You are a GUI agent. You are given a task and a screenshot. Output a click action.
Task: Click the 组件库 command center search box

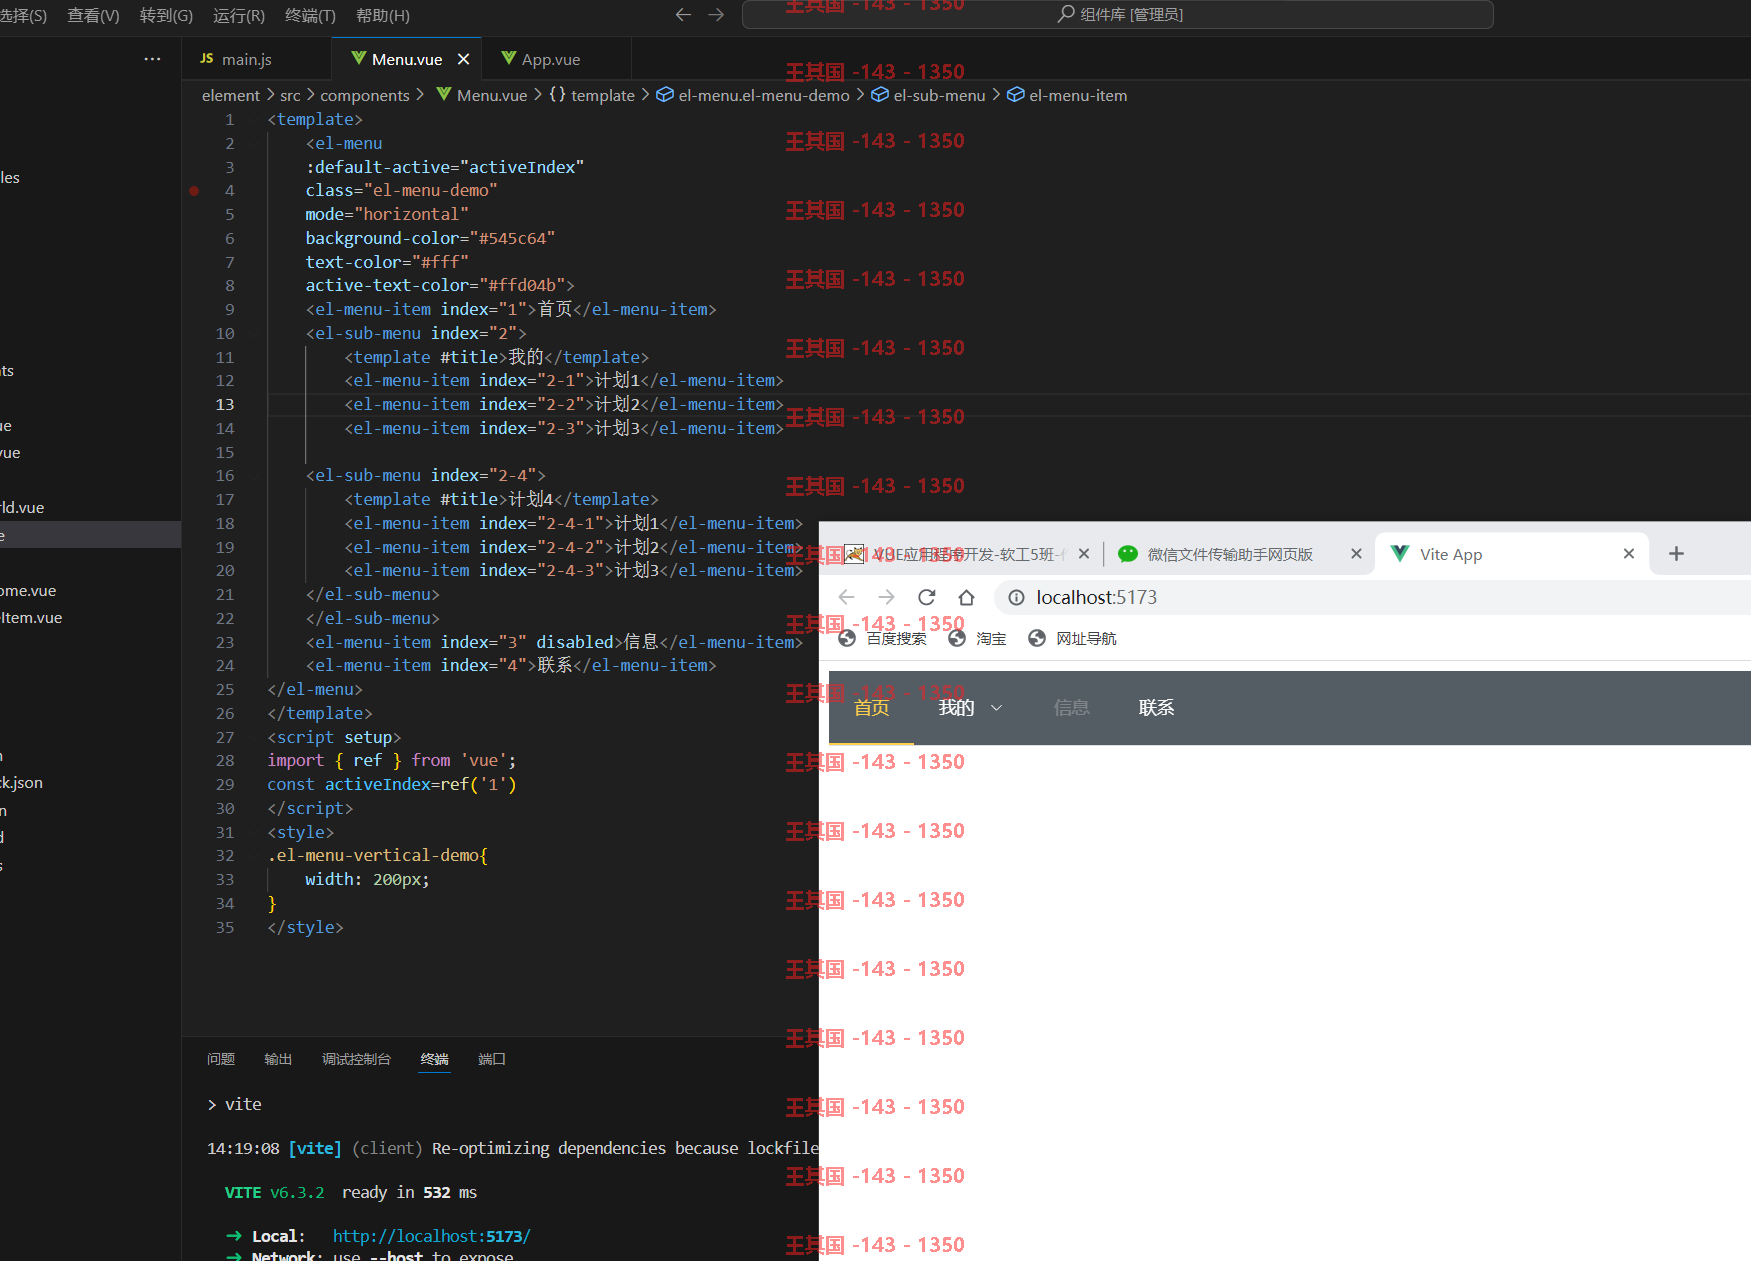coord(1118,14)
